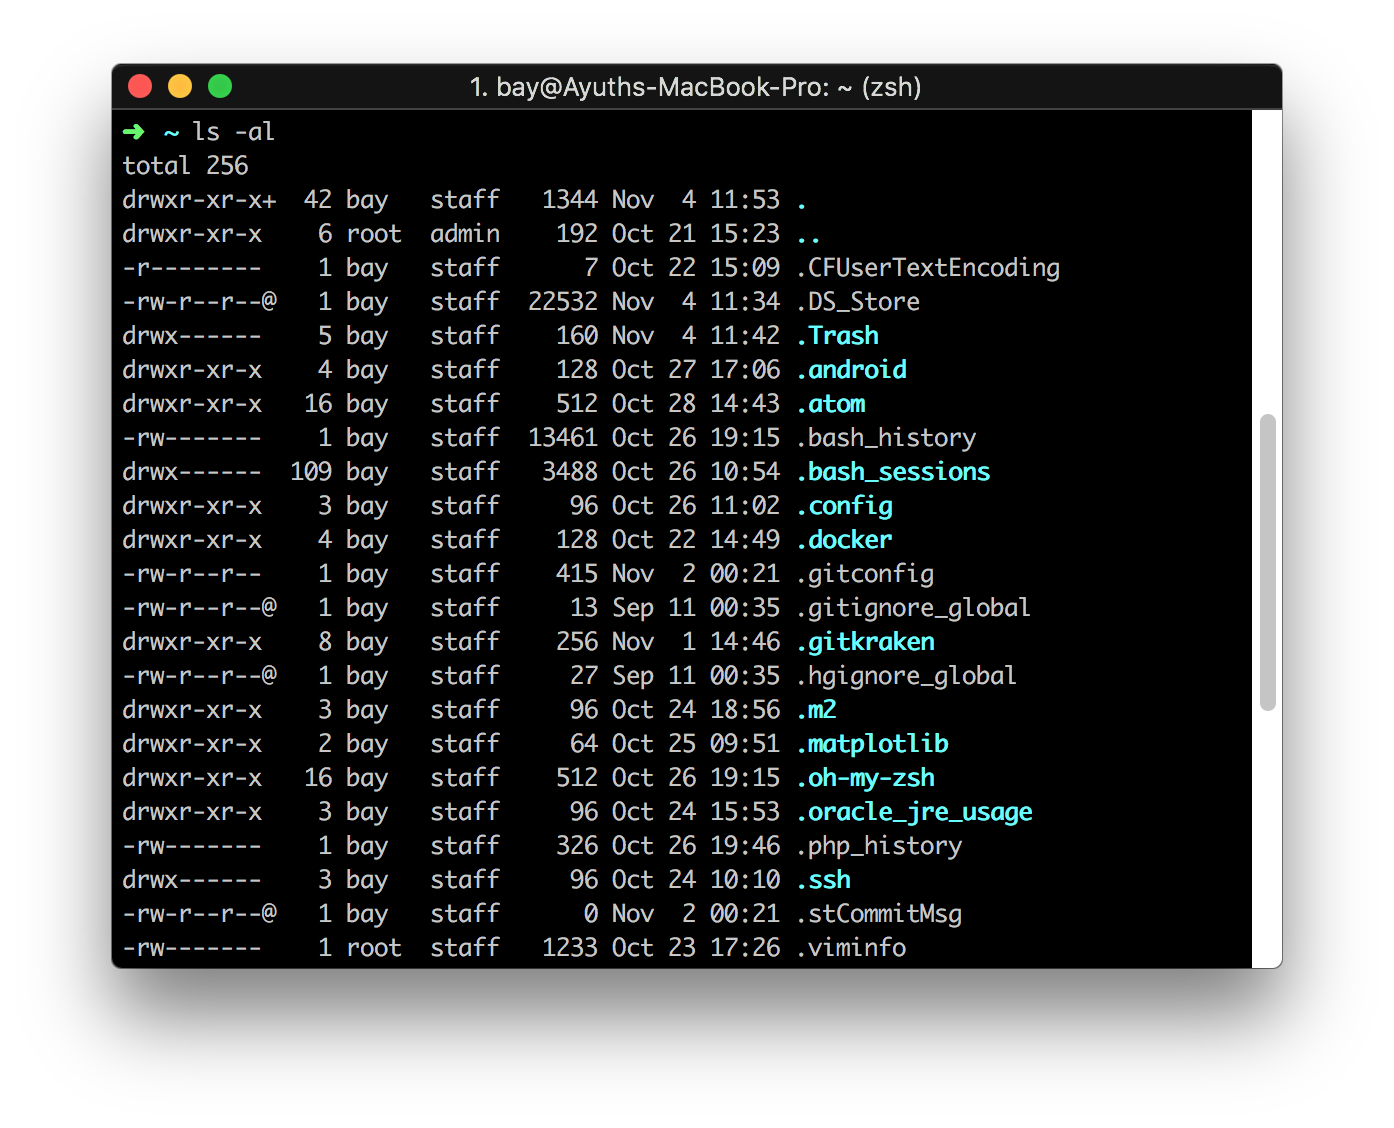Click the .atom directory name
Image resolution: width=1394 pixels, height=1128 pixels.
point(831,404)
